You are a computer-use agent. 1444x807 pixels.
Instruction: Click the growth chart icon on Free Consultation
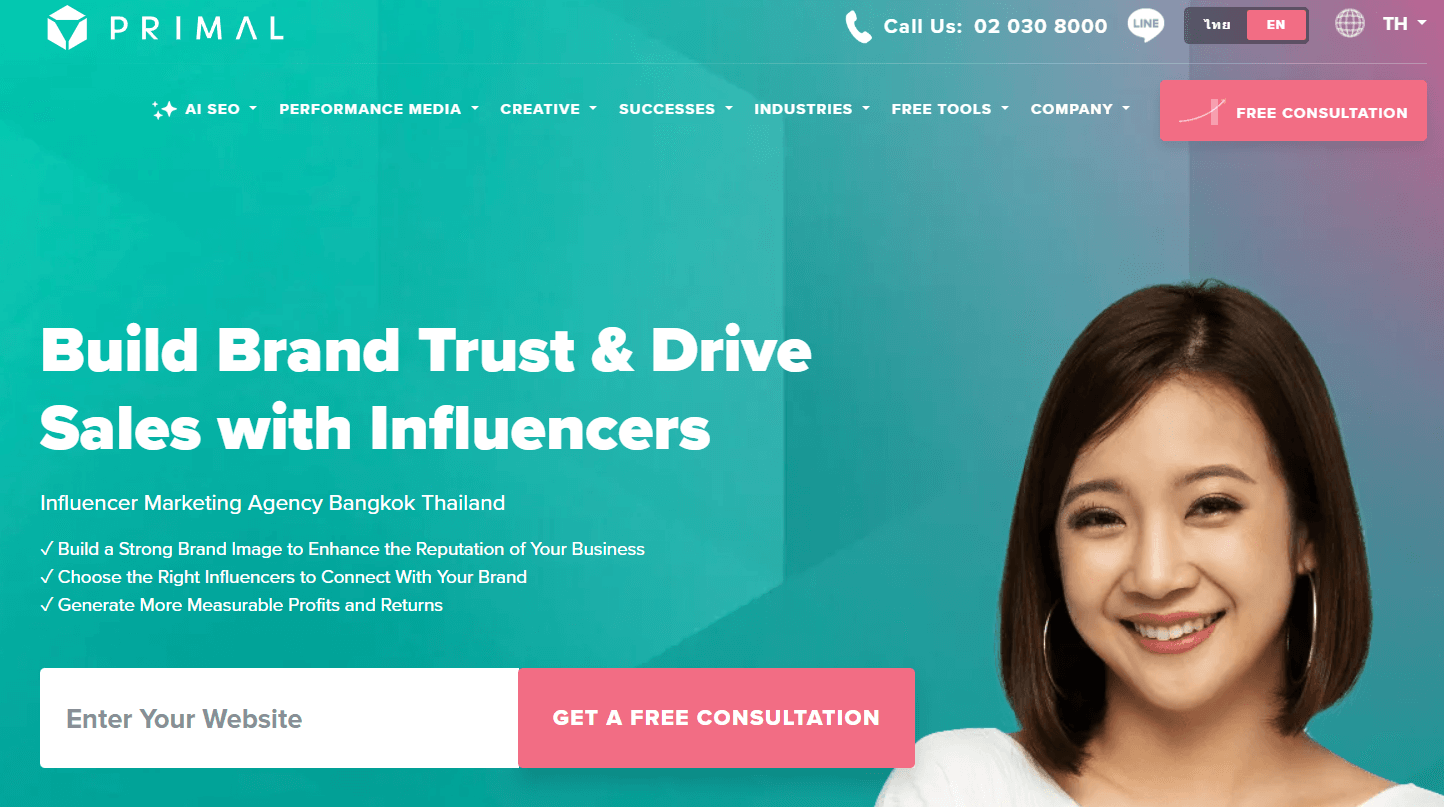point(1202,112)
